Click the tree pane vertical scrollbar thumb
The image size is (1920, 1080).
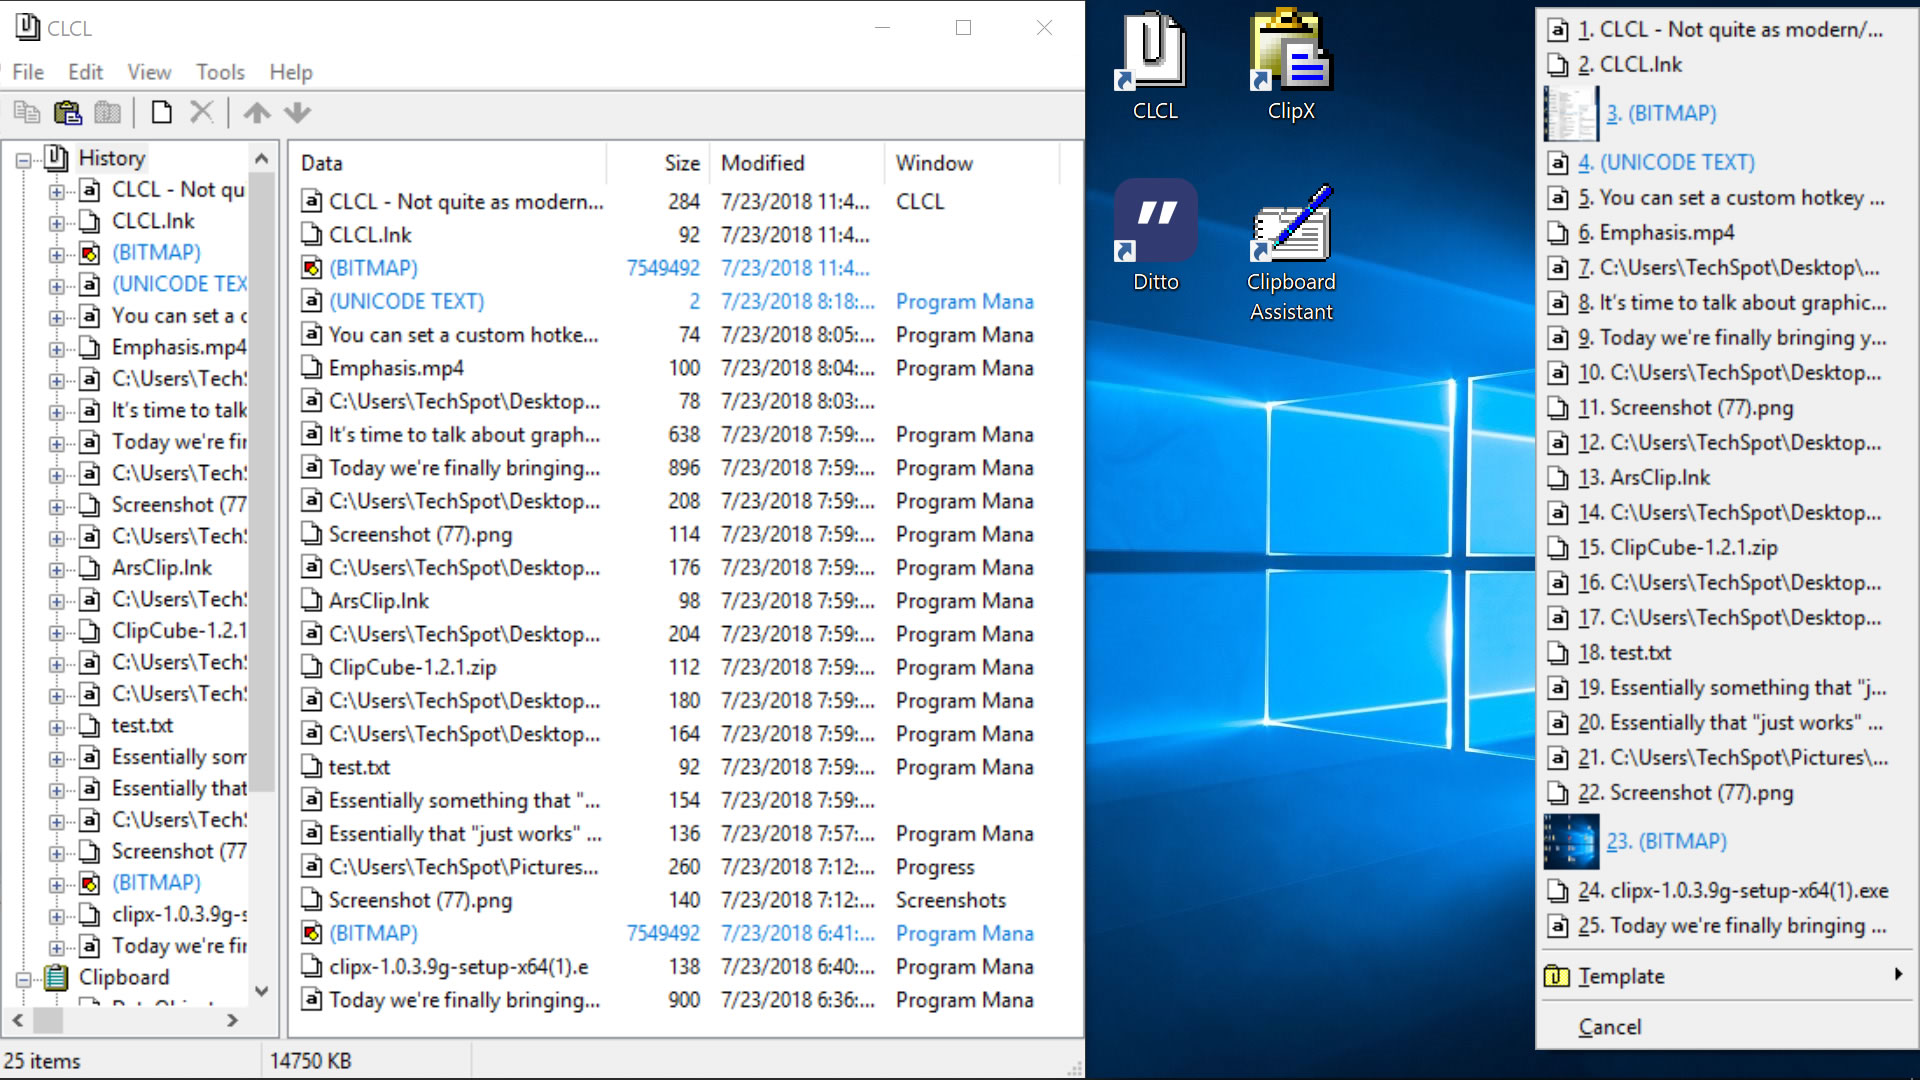coord(262,480)
